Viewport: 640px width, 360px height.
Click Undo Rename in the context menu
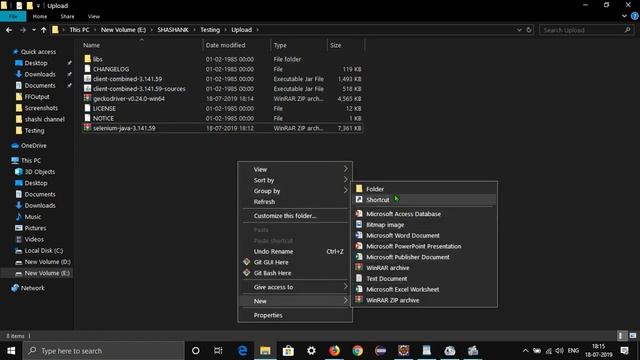(x=295, y=251)
